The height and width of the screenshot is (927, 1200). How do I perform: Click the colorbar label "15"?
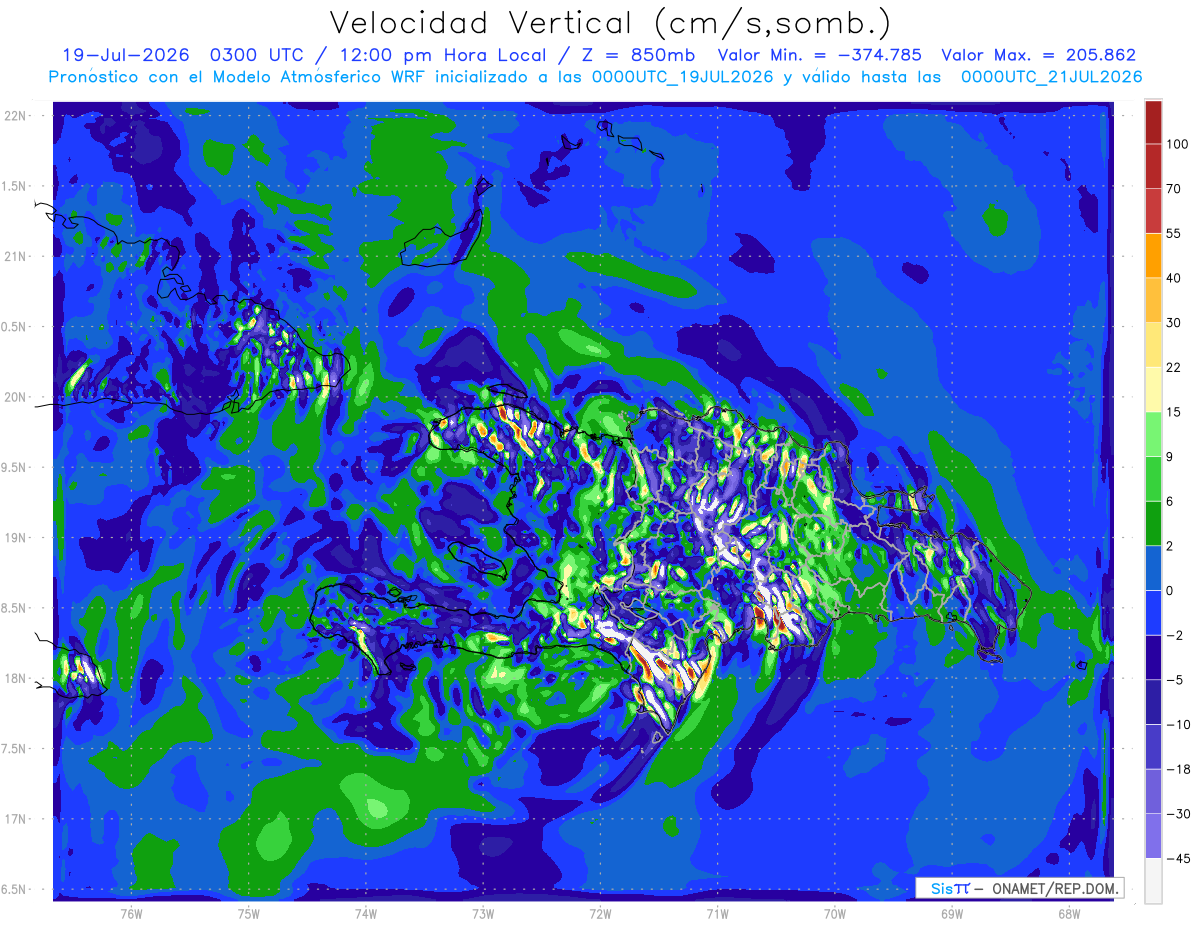coord(1173,411)
